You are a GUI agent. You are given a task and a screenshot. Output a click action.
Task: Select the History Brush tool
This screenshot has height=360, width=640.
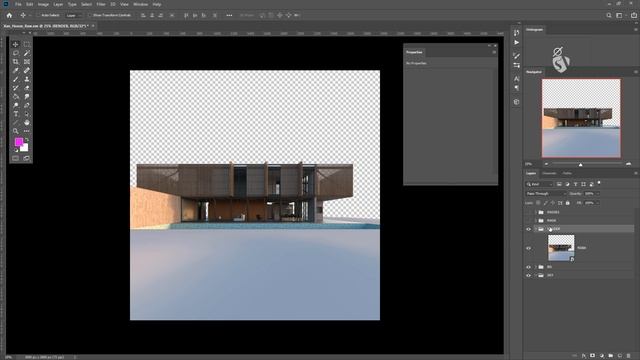pyautogui.click(x=16, y=88)
